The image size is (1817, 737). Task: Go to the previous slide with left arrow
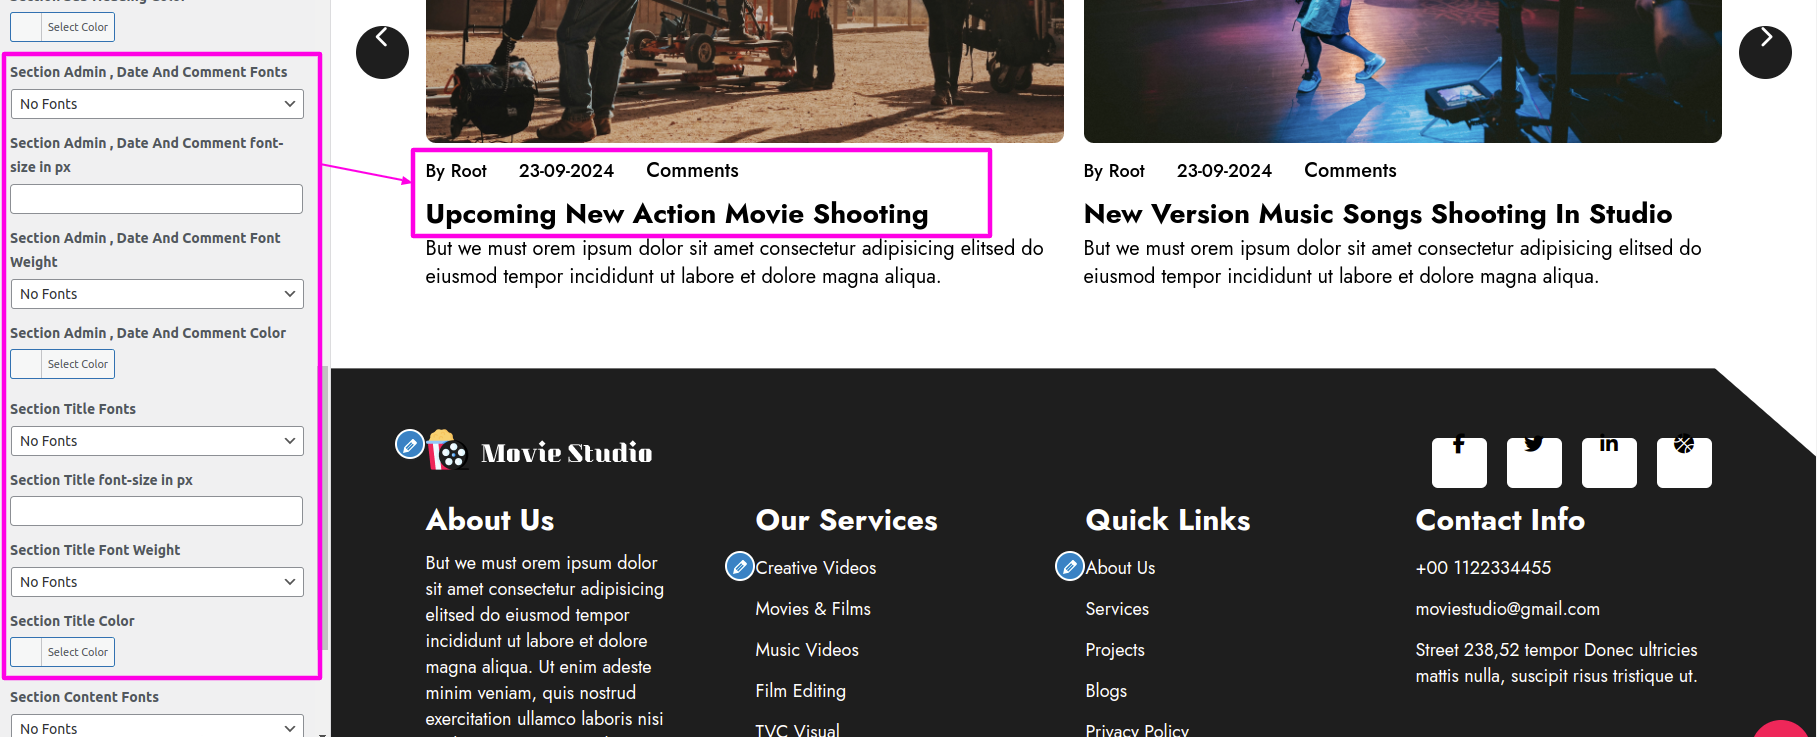[x=382, y=52]
